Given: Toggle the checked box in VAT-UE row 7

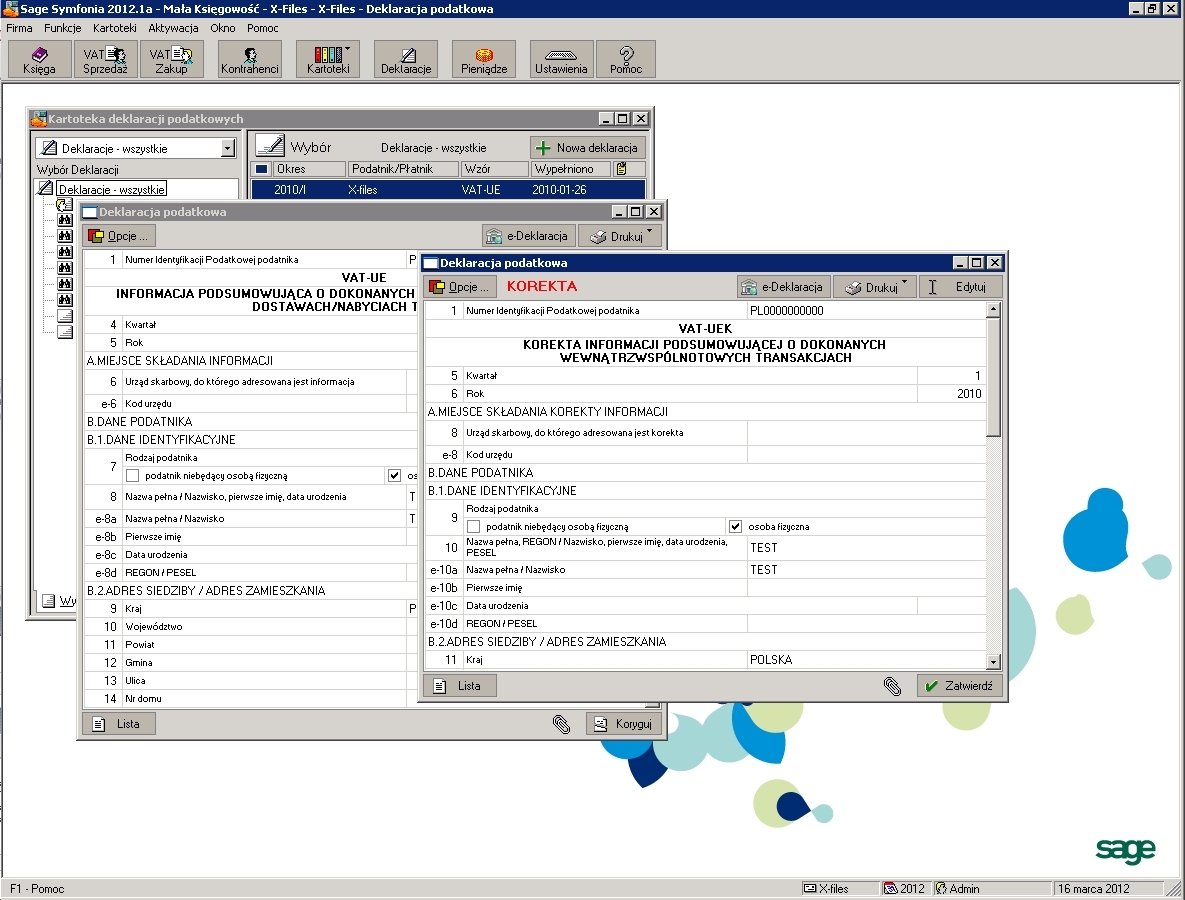Looking at the screenshot, I should coord(394,475).
